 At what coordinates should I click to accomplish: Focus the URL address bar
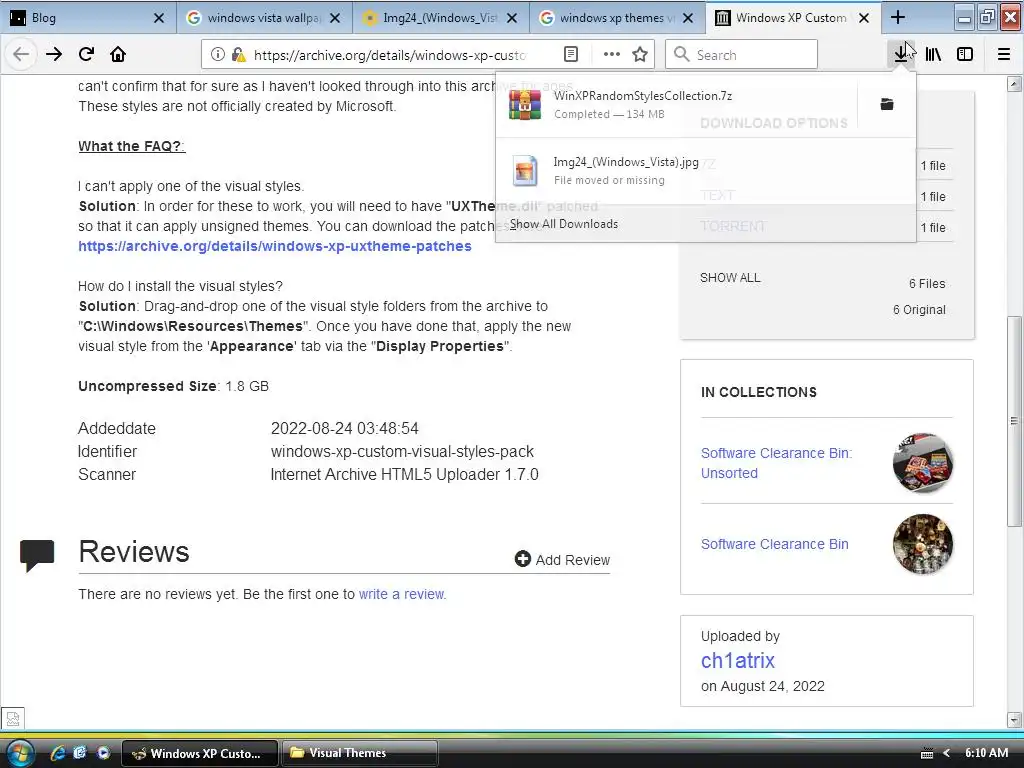point(390,55)
